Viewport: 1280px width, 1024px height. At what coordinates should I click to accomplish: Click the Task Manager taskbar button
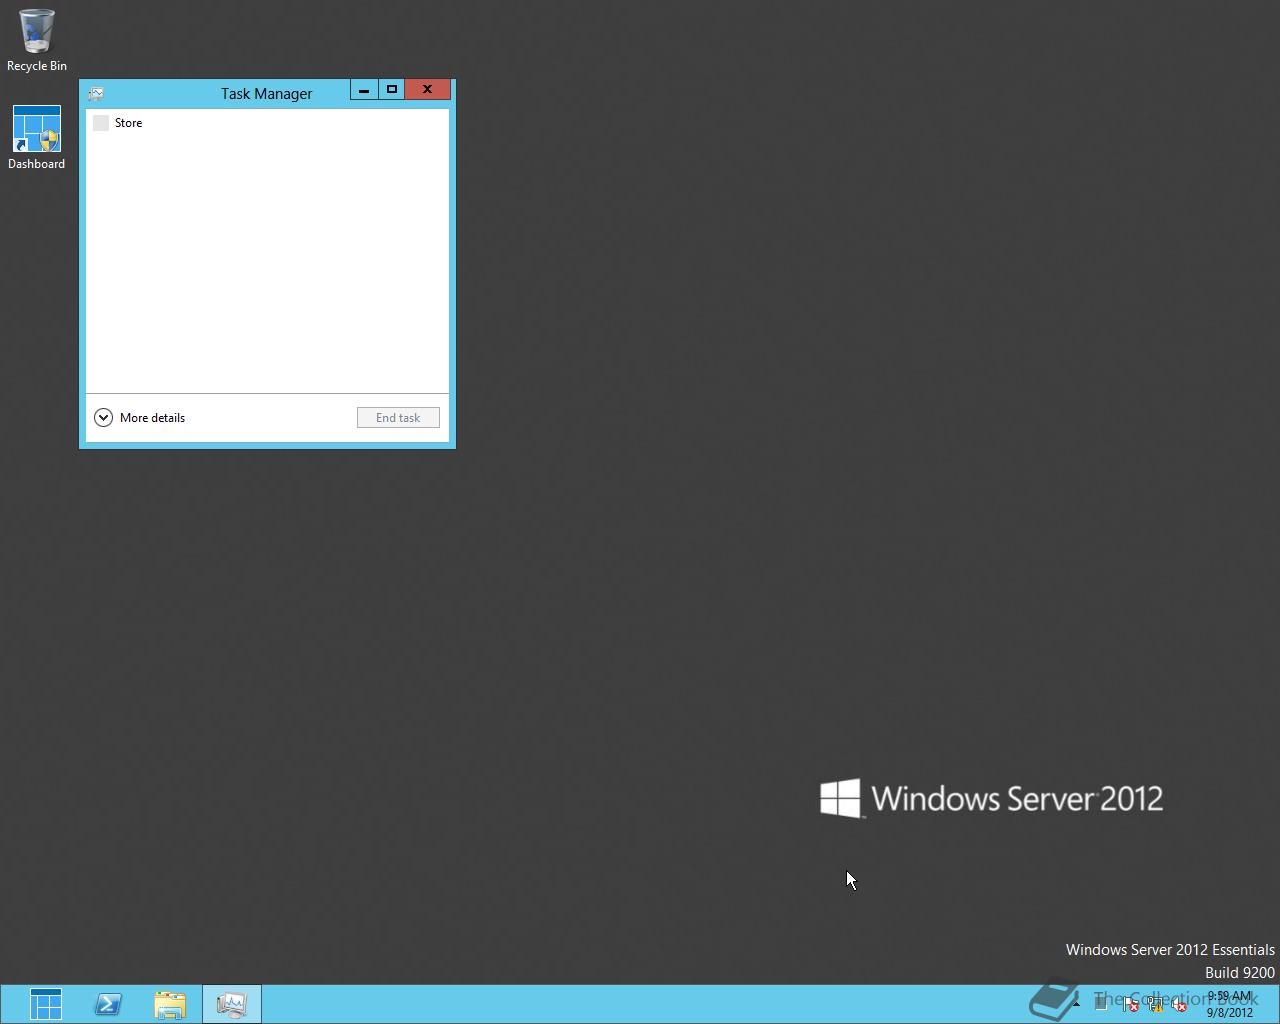point(232,1004)
